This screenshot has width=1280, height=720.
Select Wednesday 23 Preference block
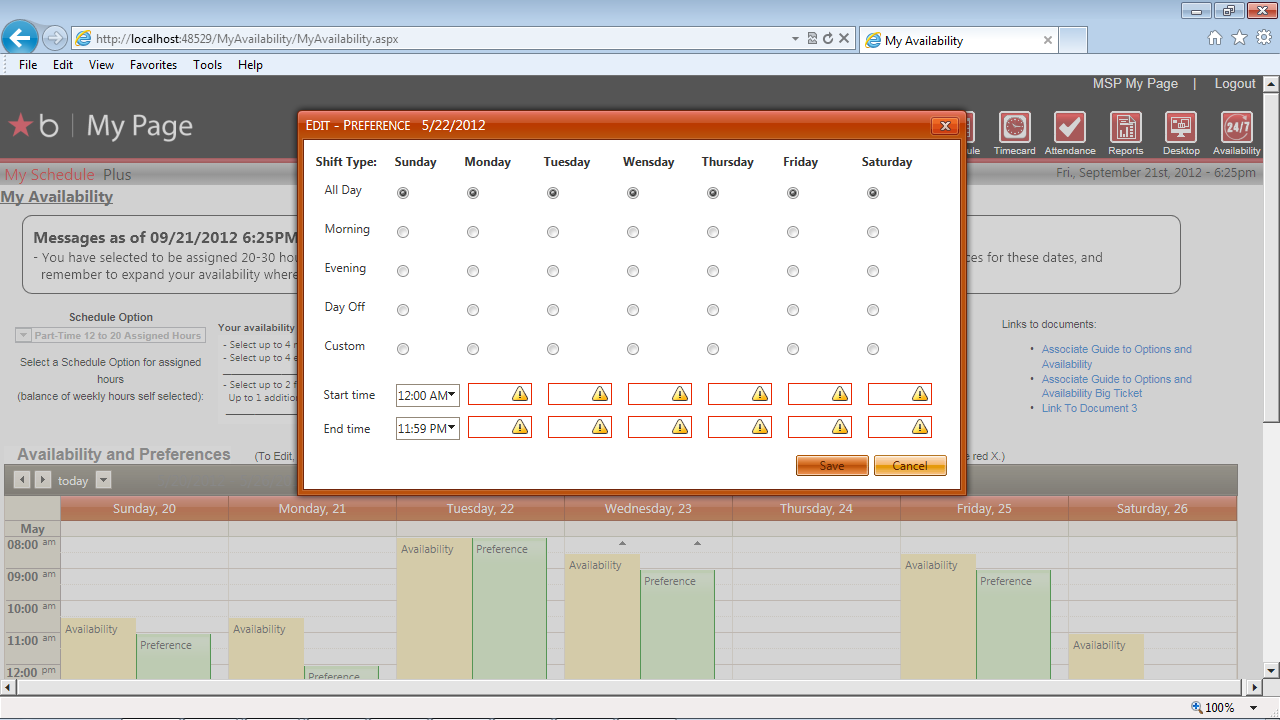[678, 625]
